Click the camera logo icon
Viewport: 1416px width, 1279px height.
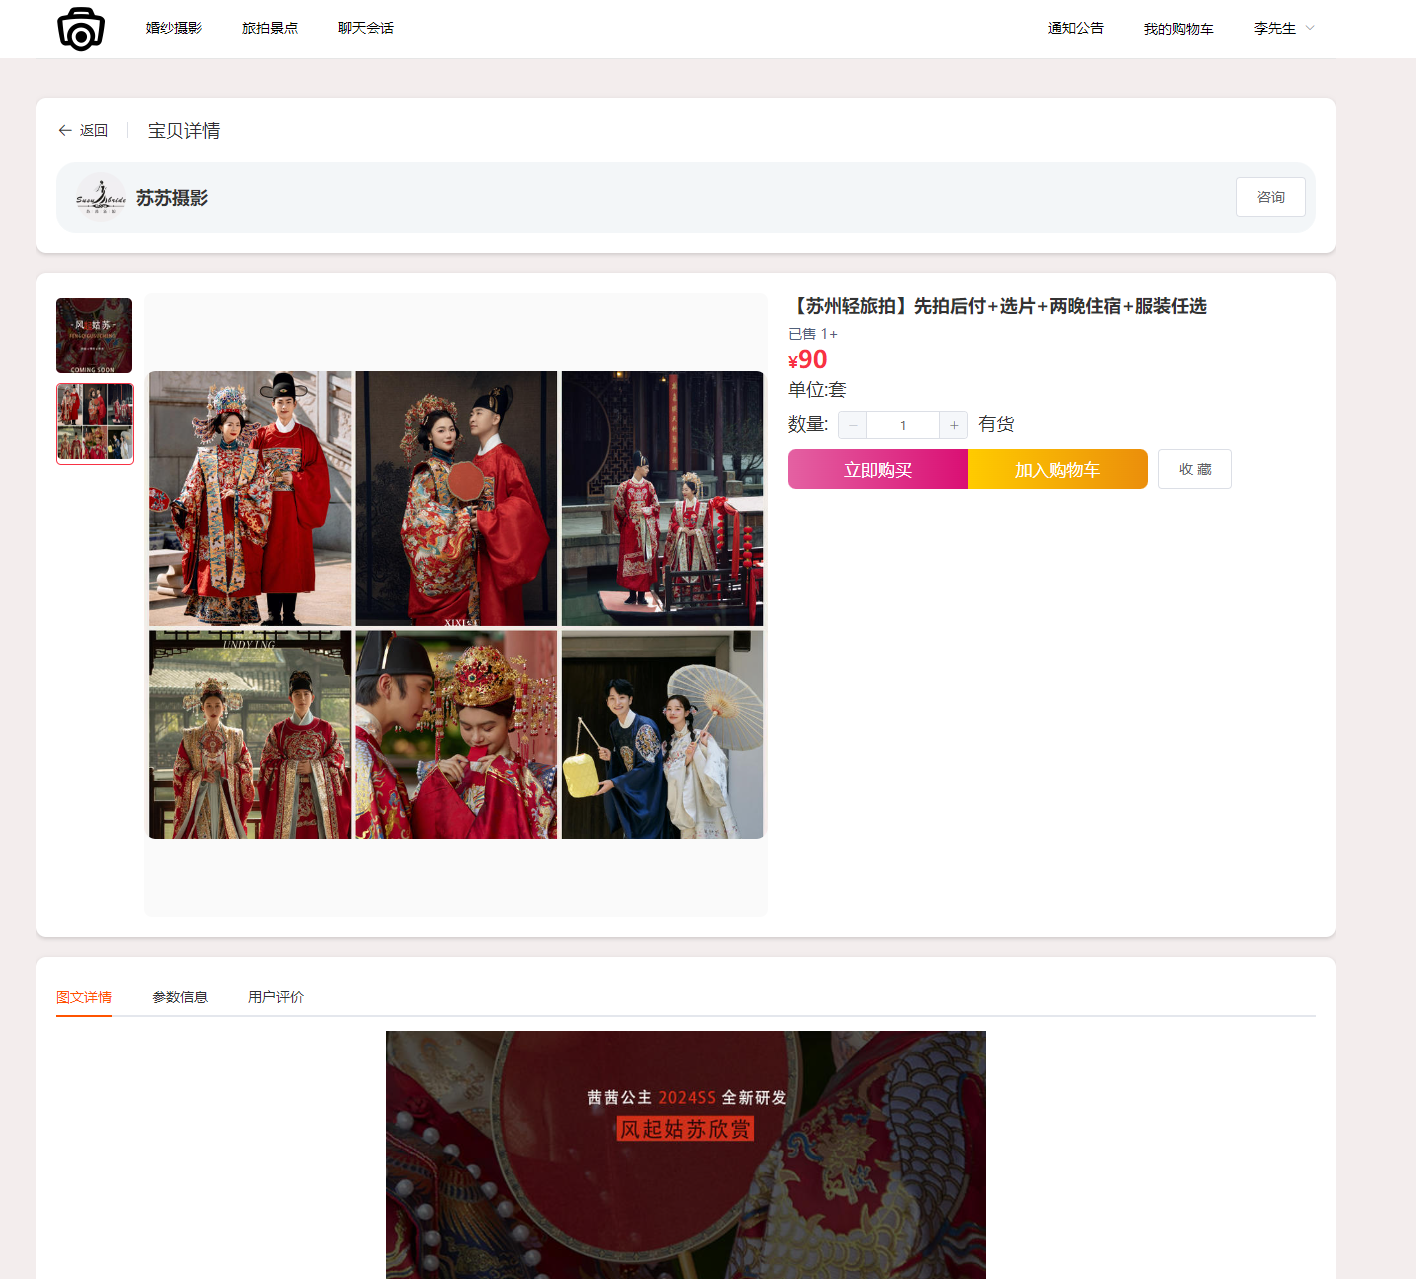[81, 29]
